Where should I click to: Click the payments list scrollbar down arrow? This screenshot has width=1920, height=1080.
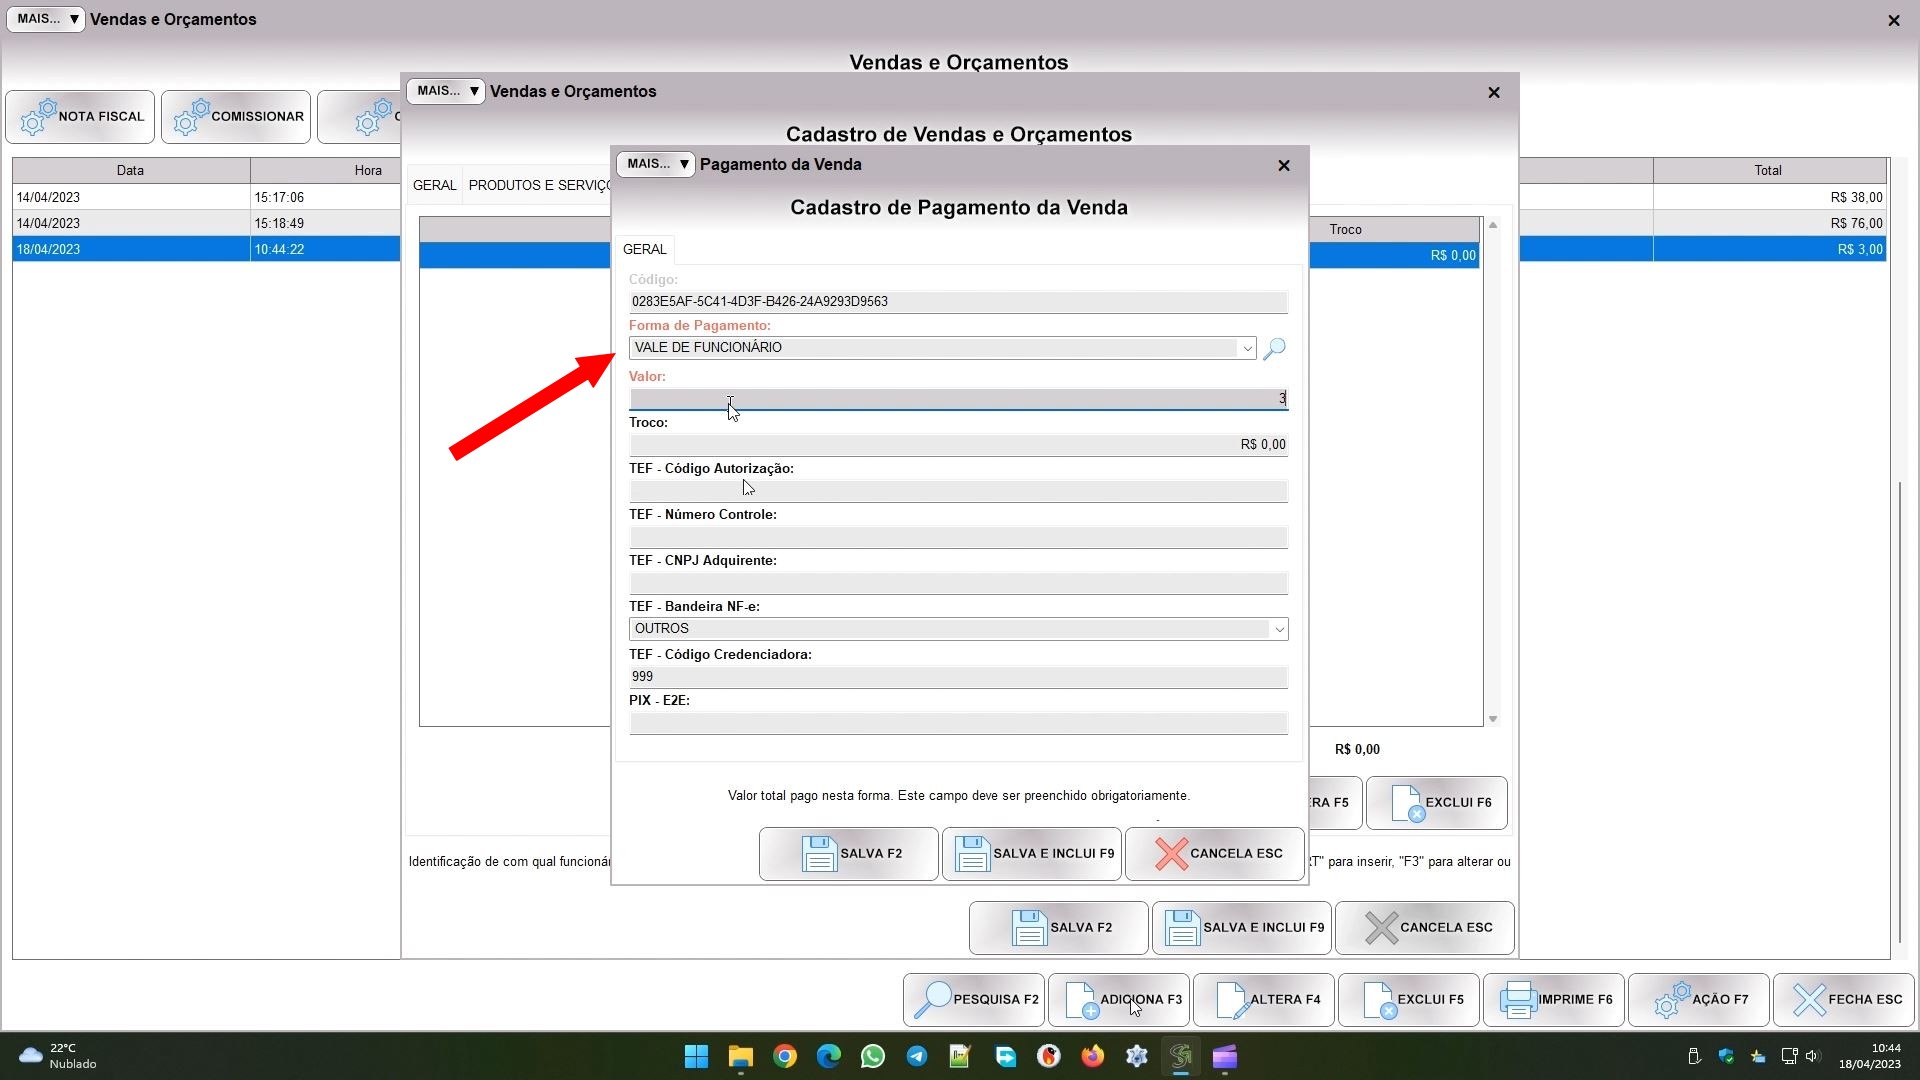click(x=1493, y=719)
